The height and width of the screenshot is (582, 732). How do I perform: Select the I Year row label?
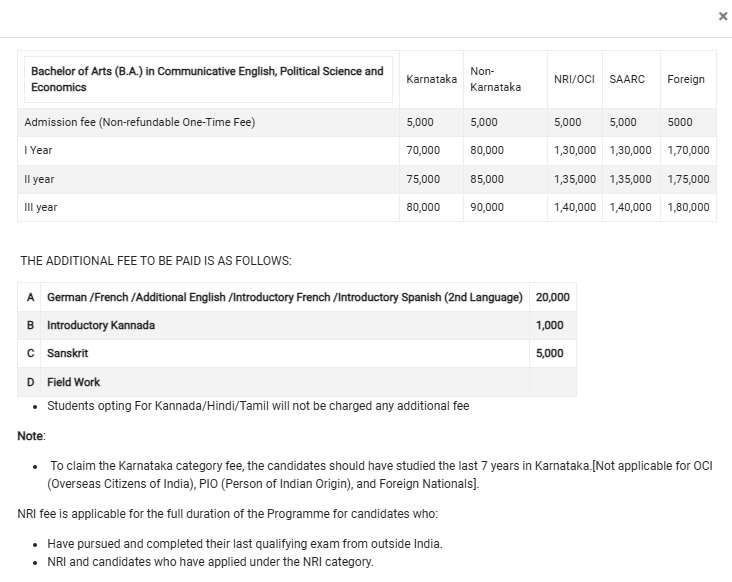[38, 151]
